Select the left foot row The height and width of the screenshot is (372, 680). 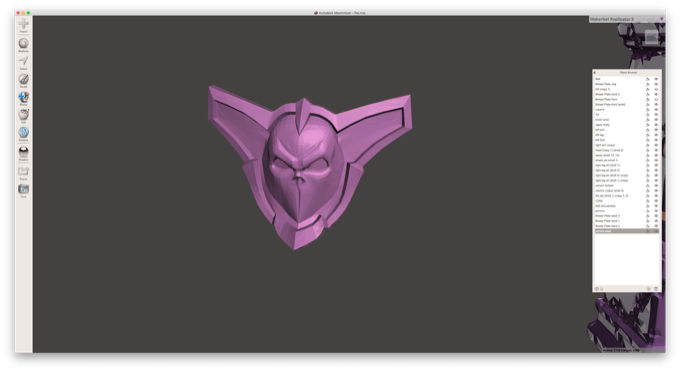click(627, 140)
